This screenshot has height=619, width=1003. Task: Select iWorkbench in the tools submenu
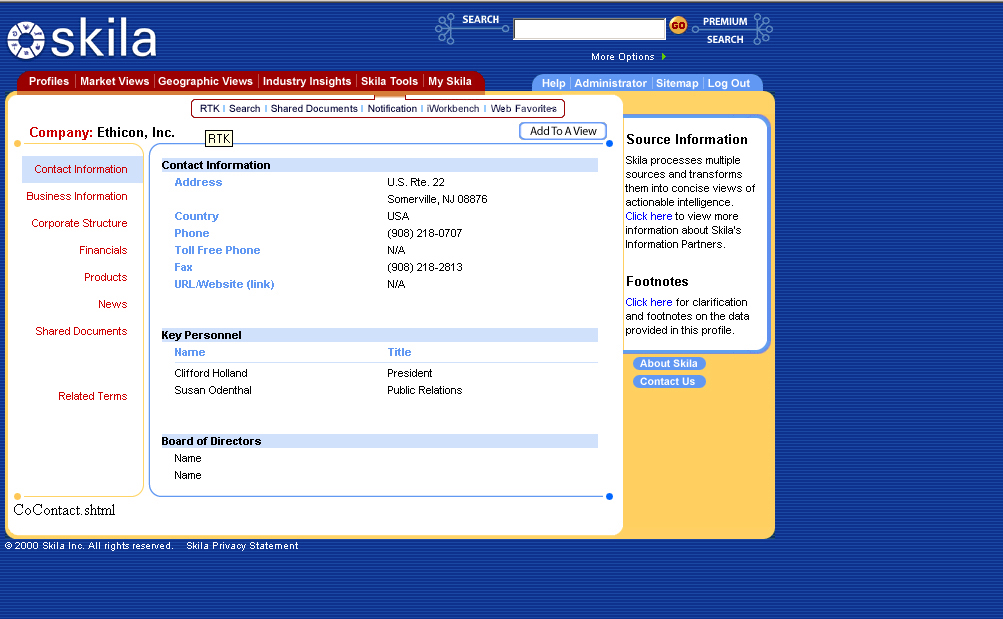click(x=453, y=109)
